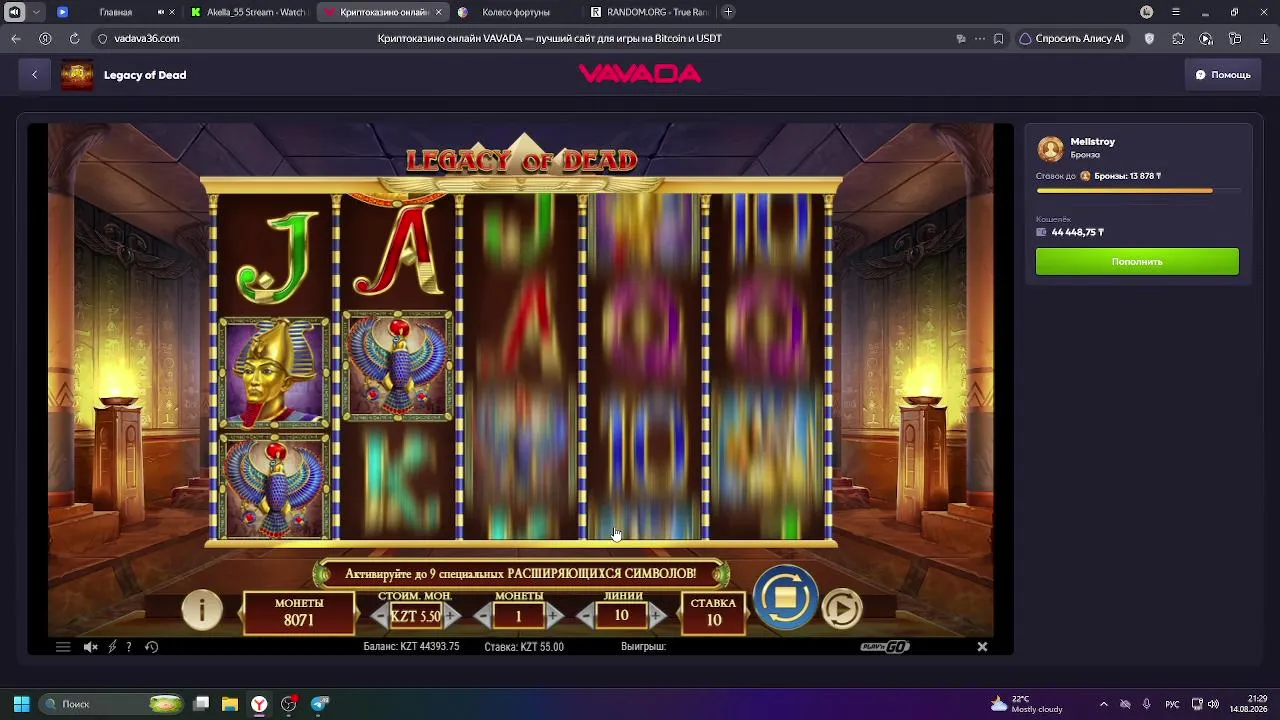
Task: Open the Помощь help button
Action: [x=1223, y=75]
